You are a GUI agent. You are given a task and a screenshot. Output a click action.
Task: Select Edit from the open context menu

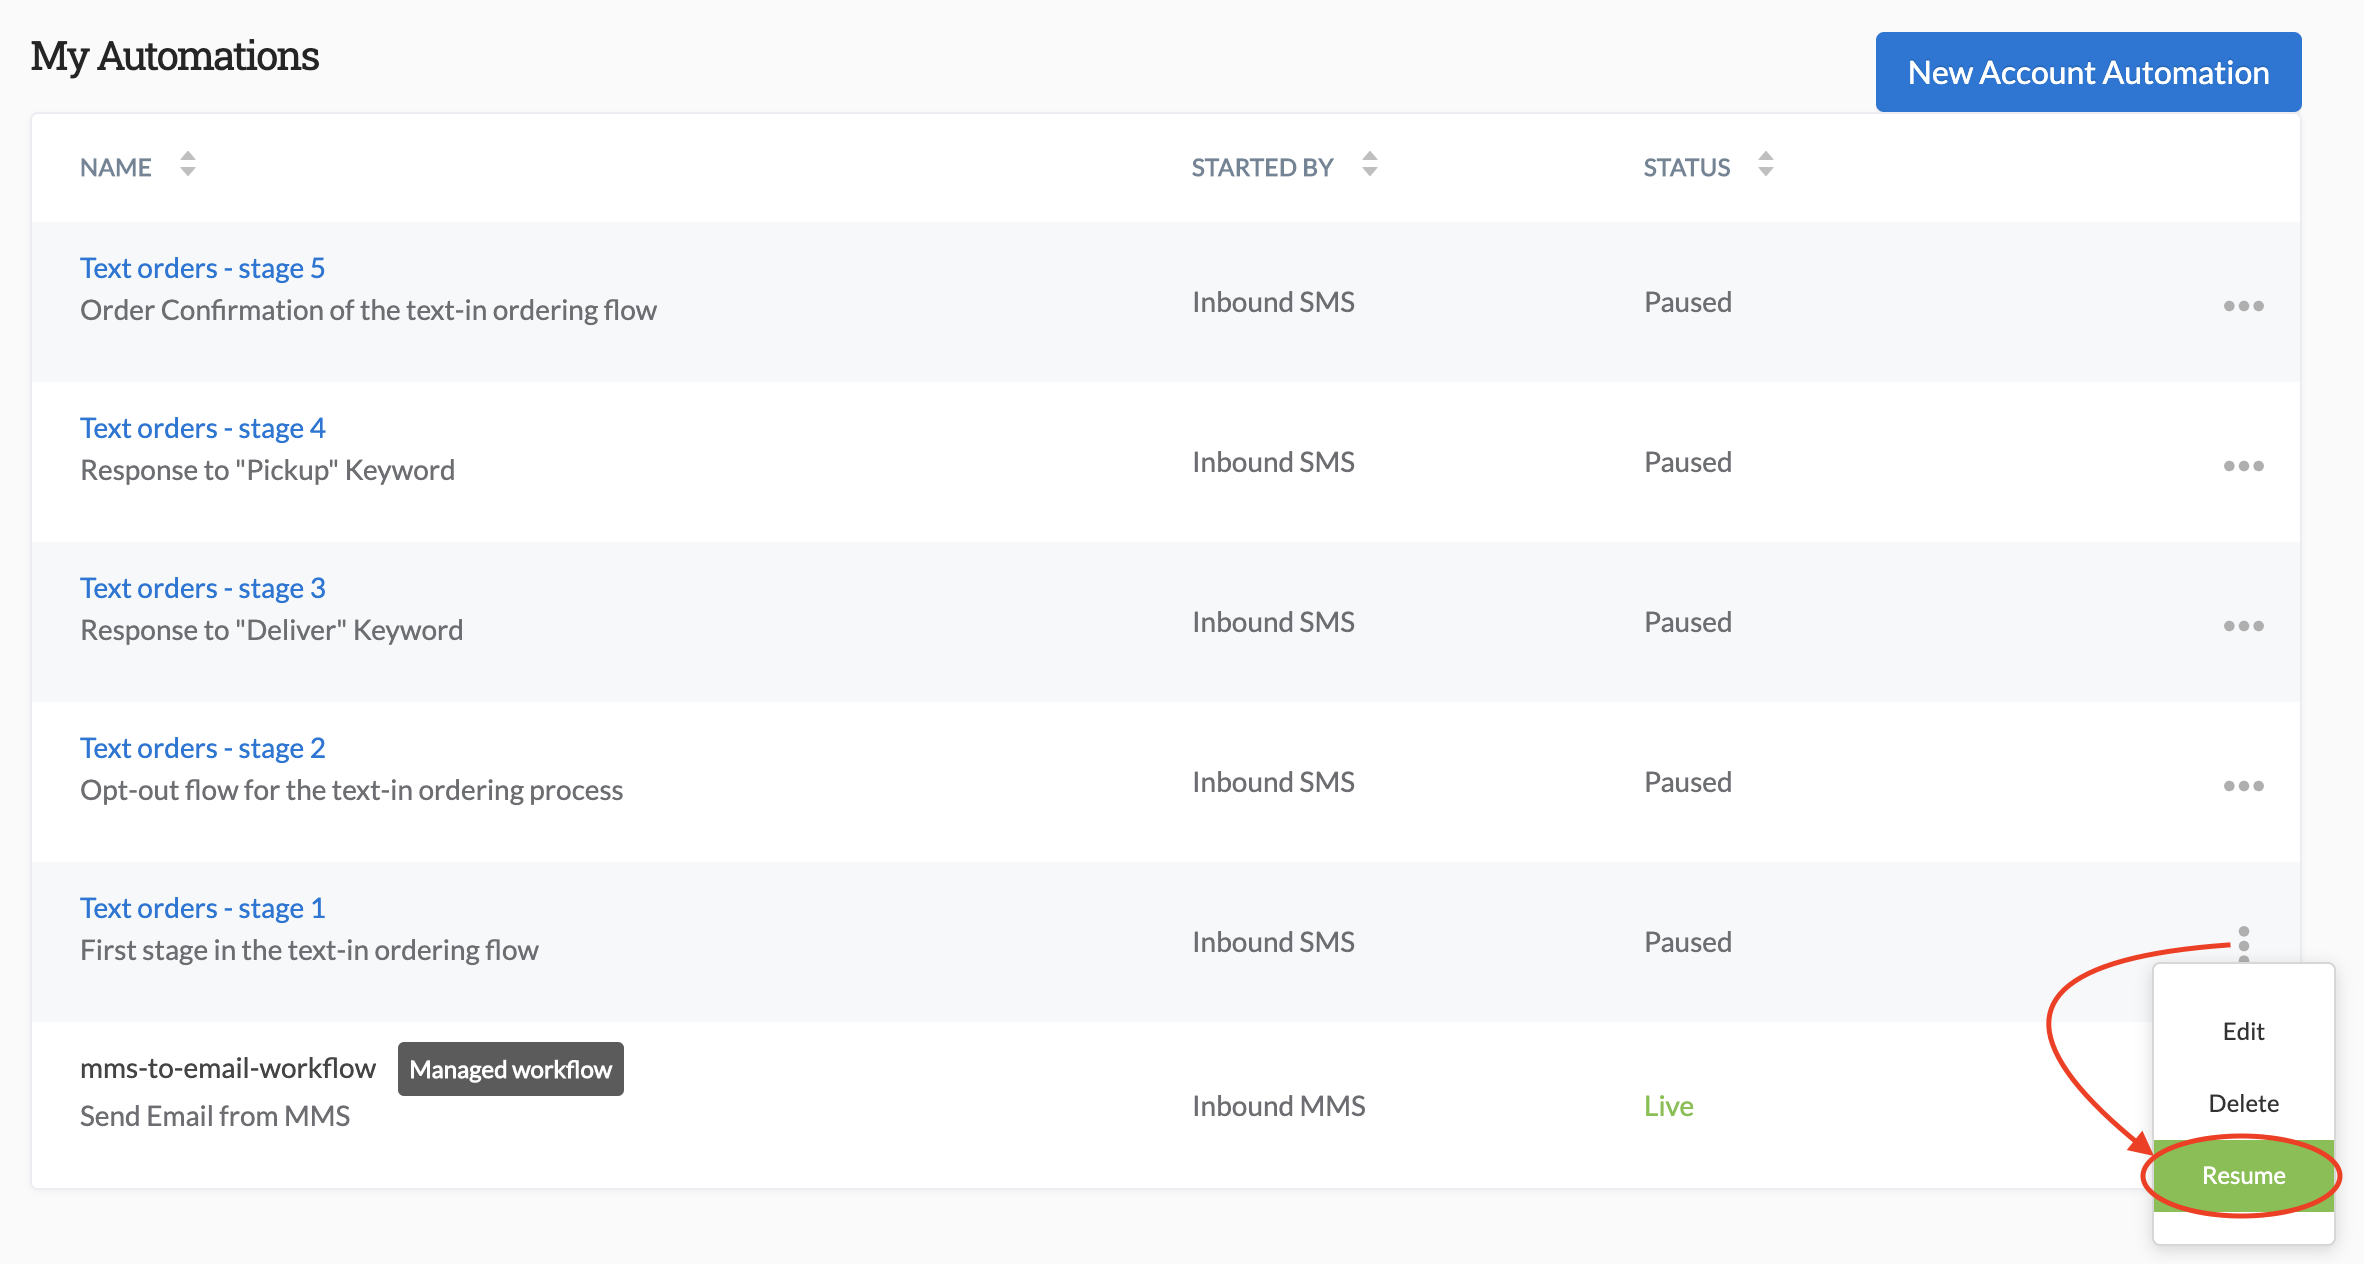point(2243,1031)
